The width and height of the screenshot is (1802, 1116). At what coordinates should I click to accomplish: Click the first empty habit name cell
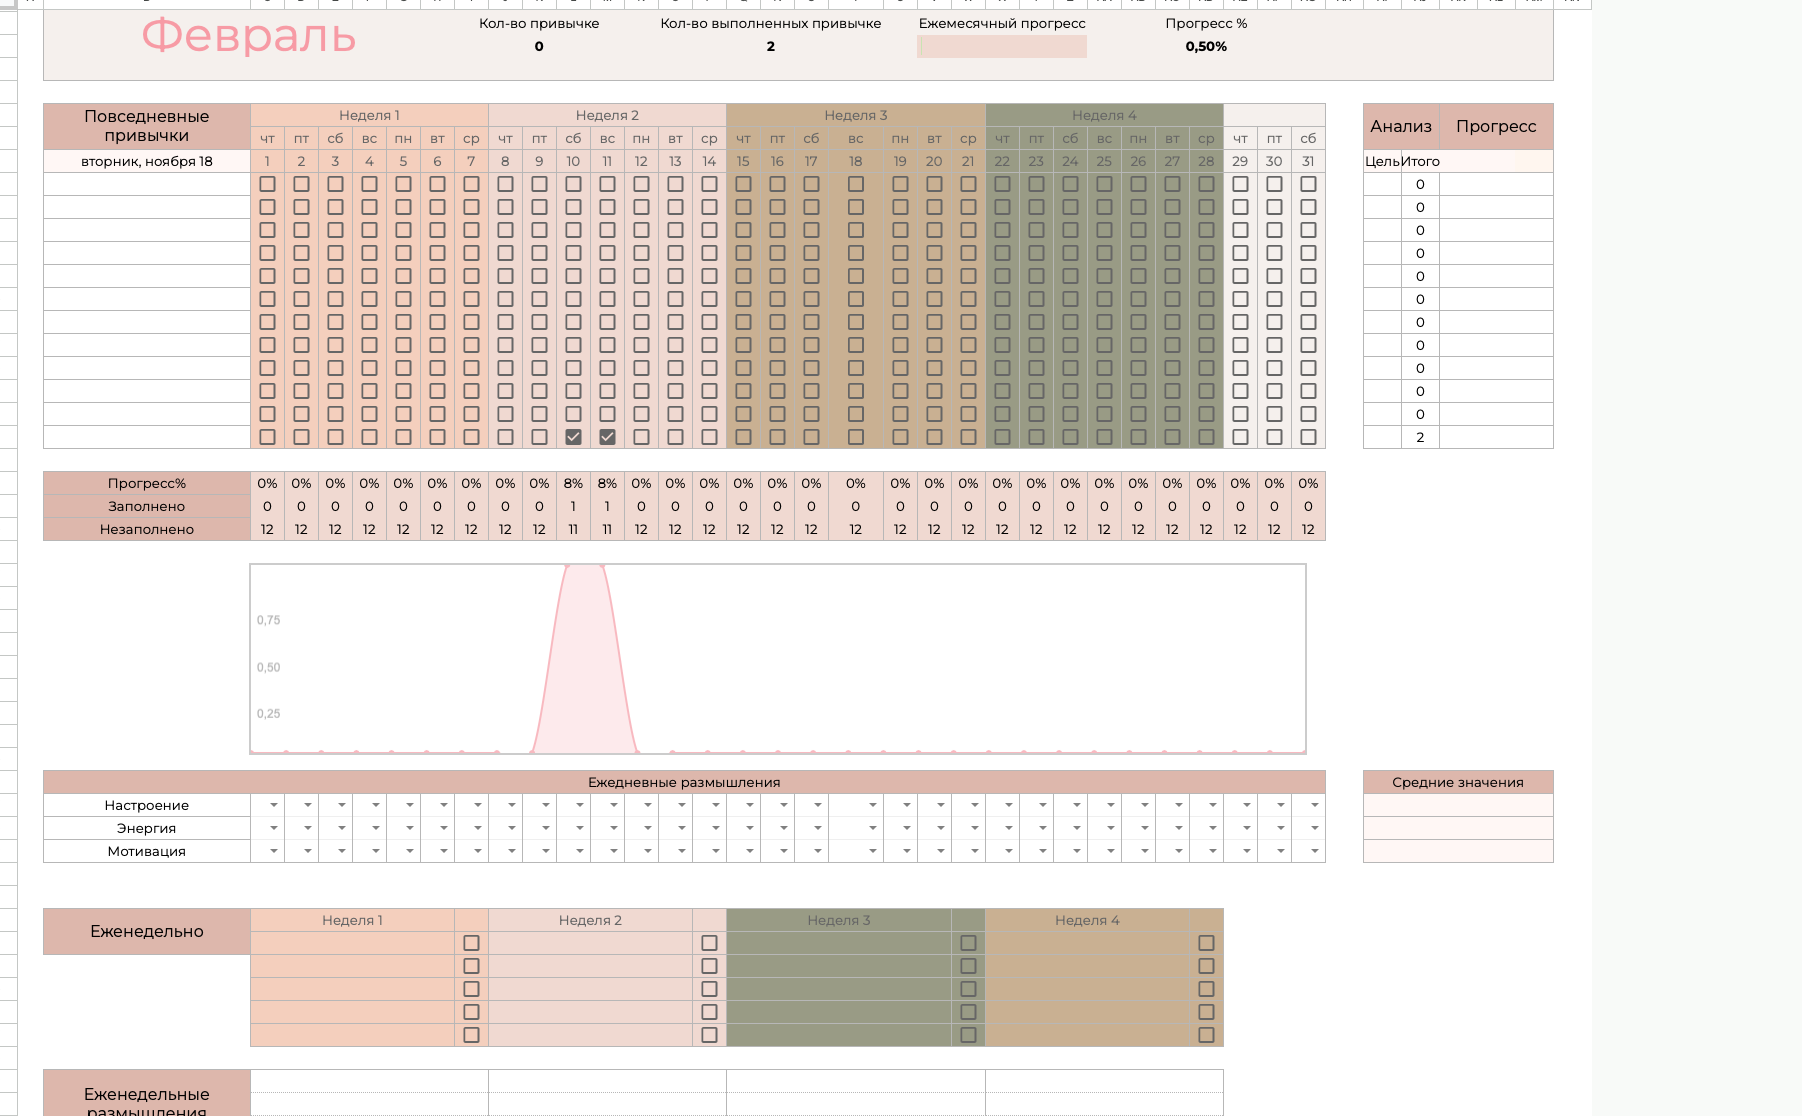click(x=147, y=184)
